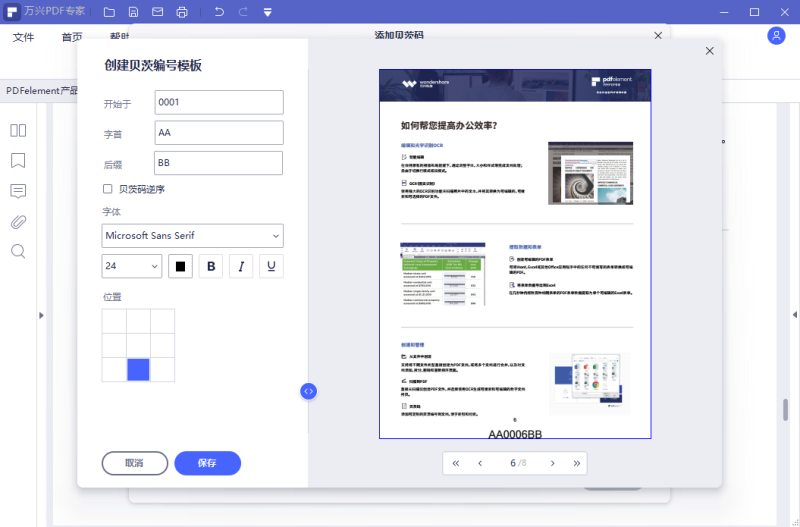Show page thumbnails panel icon in sidebar
Image resolution: width=800 pixels, height=527 pixels.
click(18, 131)
